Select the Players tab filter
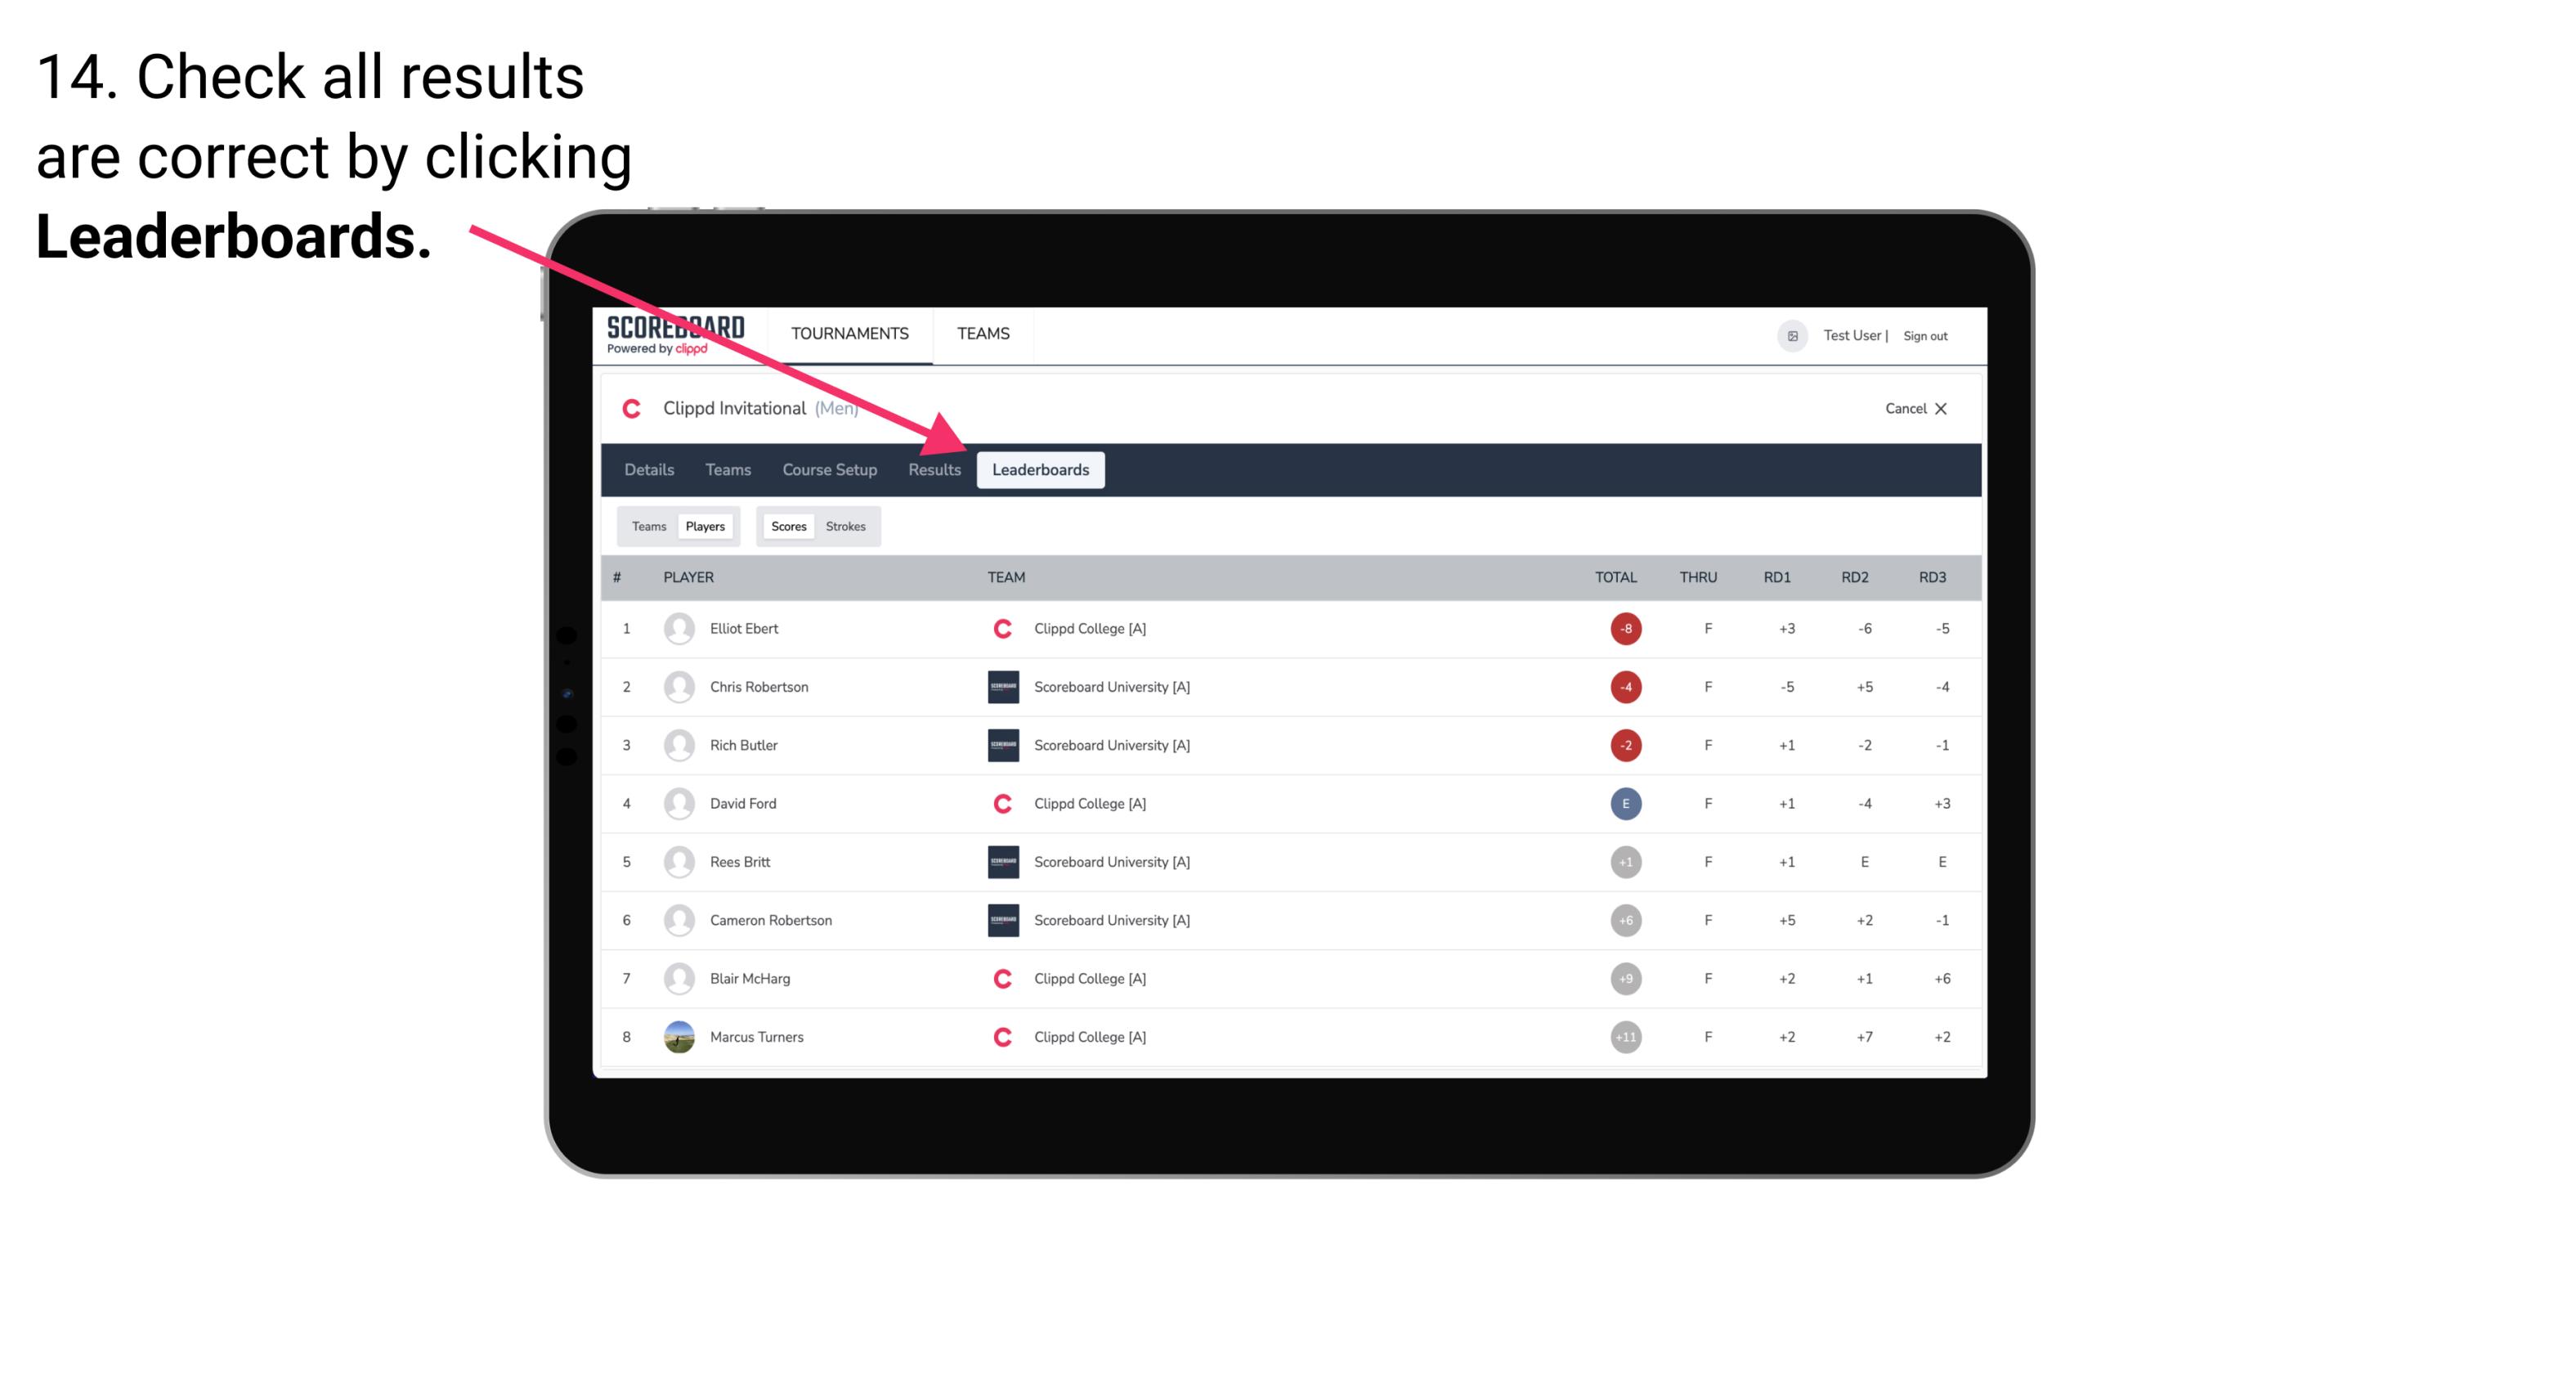Viewport: 2576px width, 1386px height. pos(705,526)
